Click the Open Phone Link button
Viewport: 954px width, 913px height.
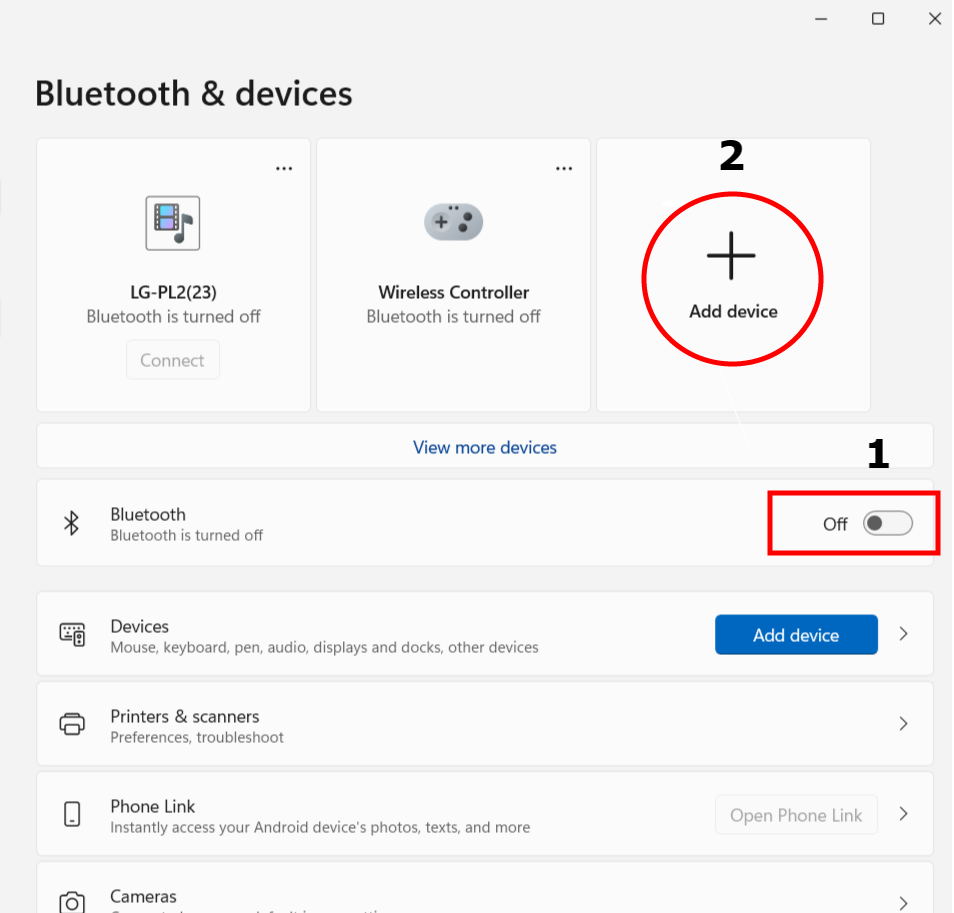pos(796,814)
